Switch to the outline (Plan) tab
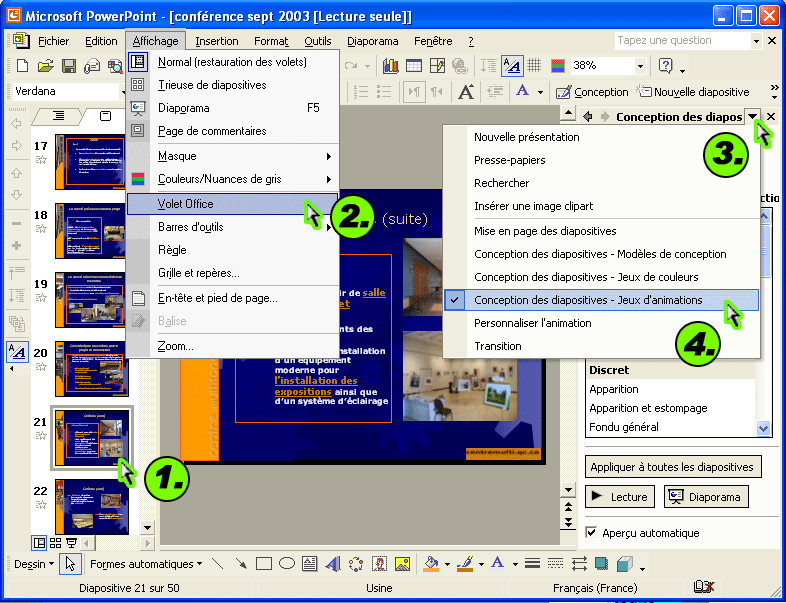The image size is (786, 603). (59, 116)
